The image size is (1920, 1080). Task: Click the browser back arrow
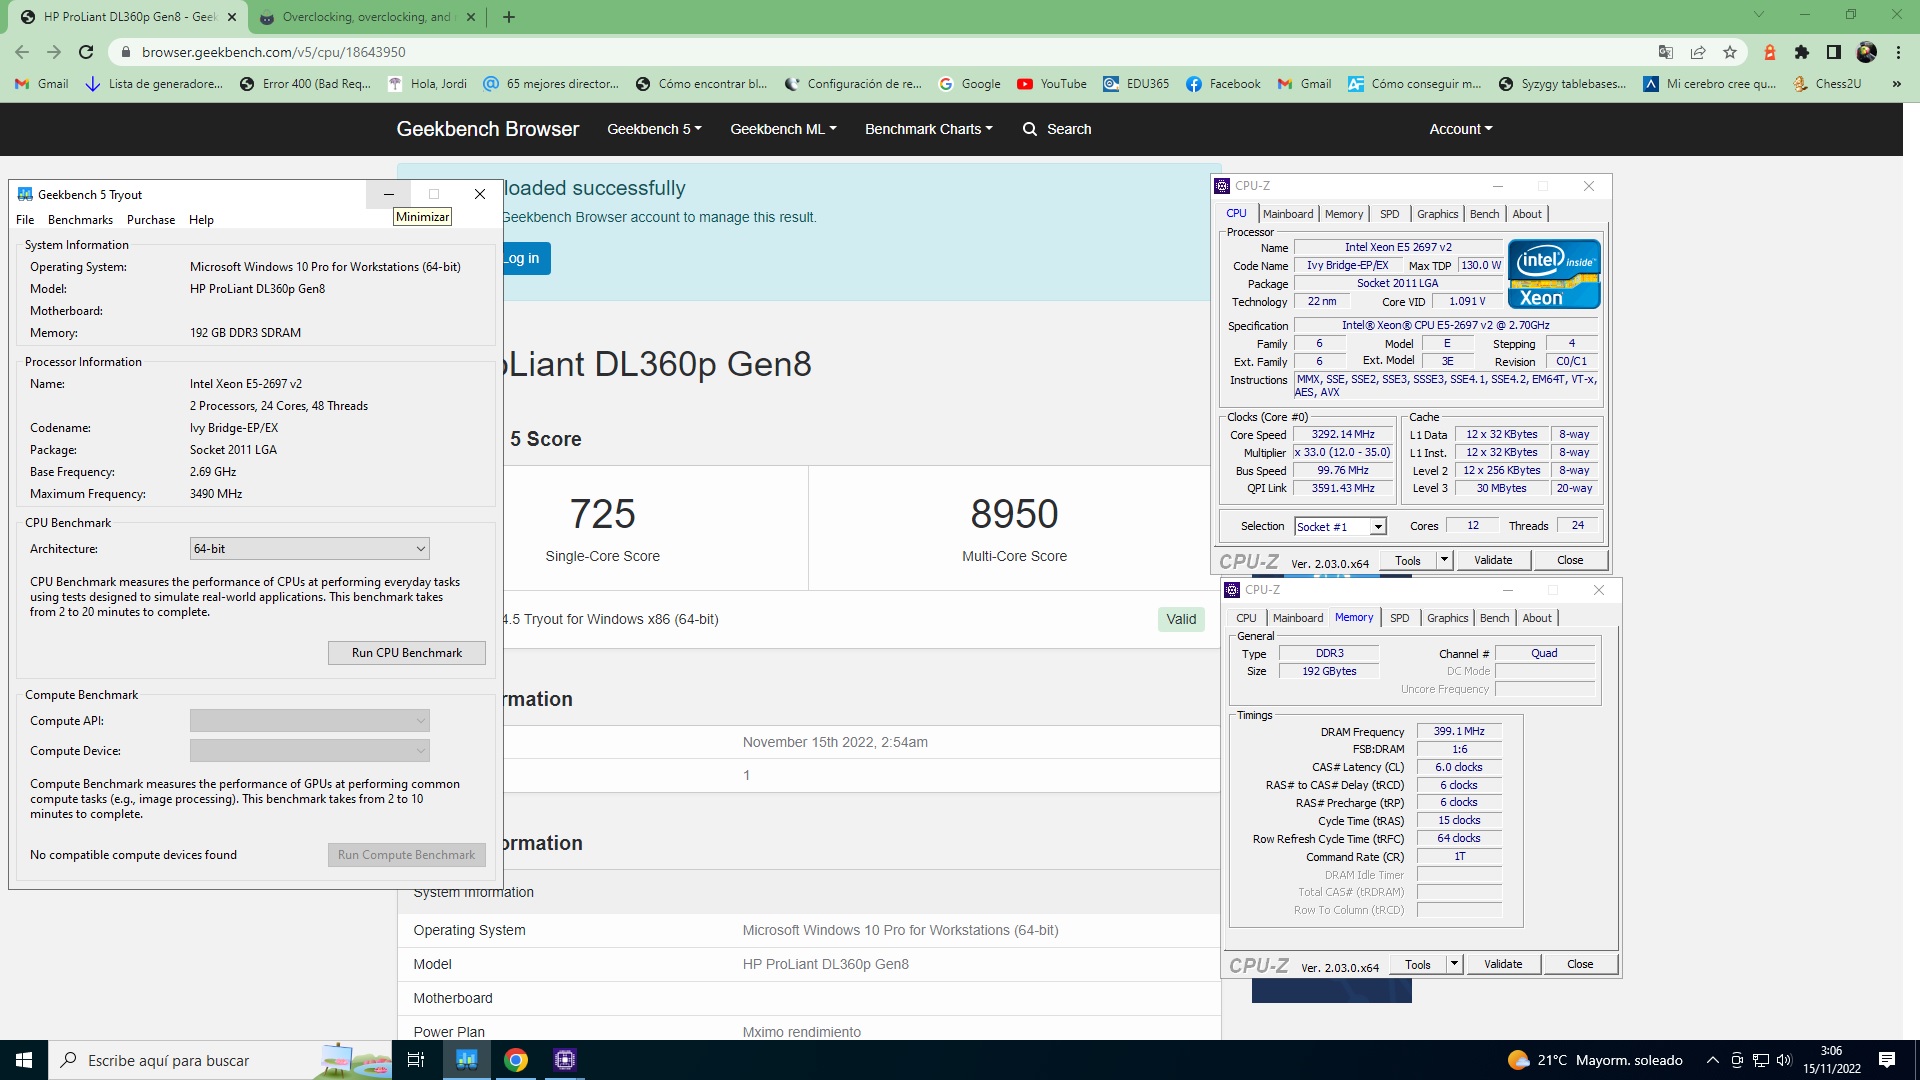point(22,52)
